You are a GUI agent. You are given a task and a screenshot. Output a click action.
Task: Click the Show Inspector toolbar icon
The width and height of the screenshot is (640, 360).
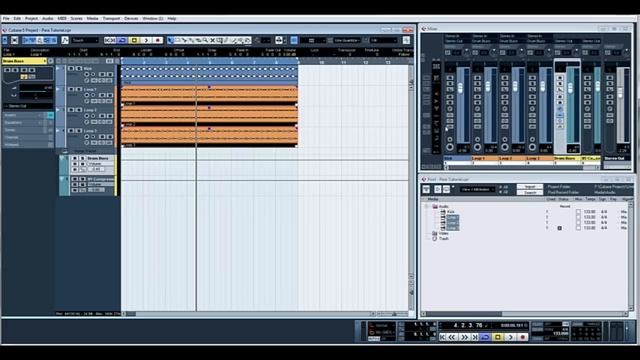click(25, 40)
